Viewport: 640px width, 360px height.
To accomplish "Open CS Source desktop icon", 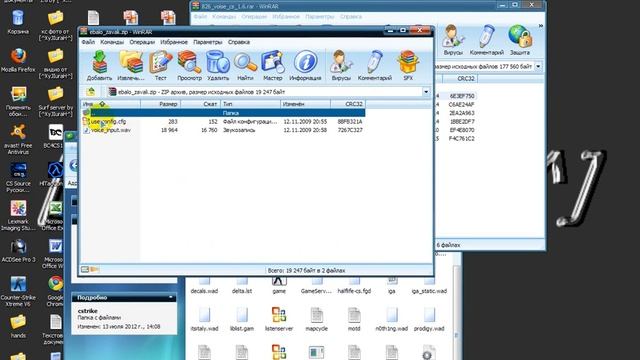I will 18,178.
